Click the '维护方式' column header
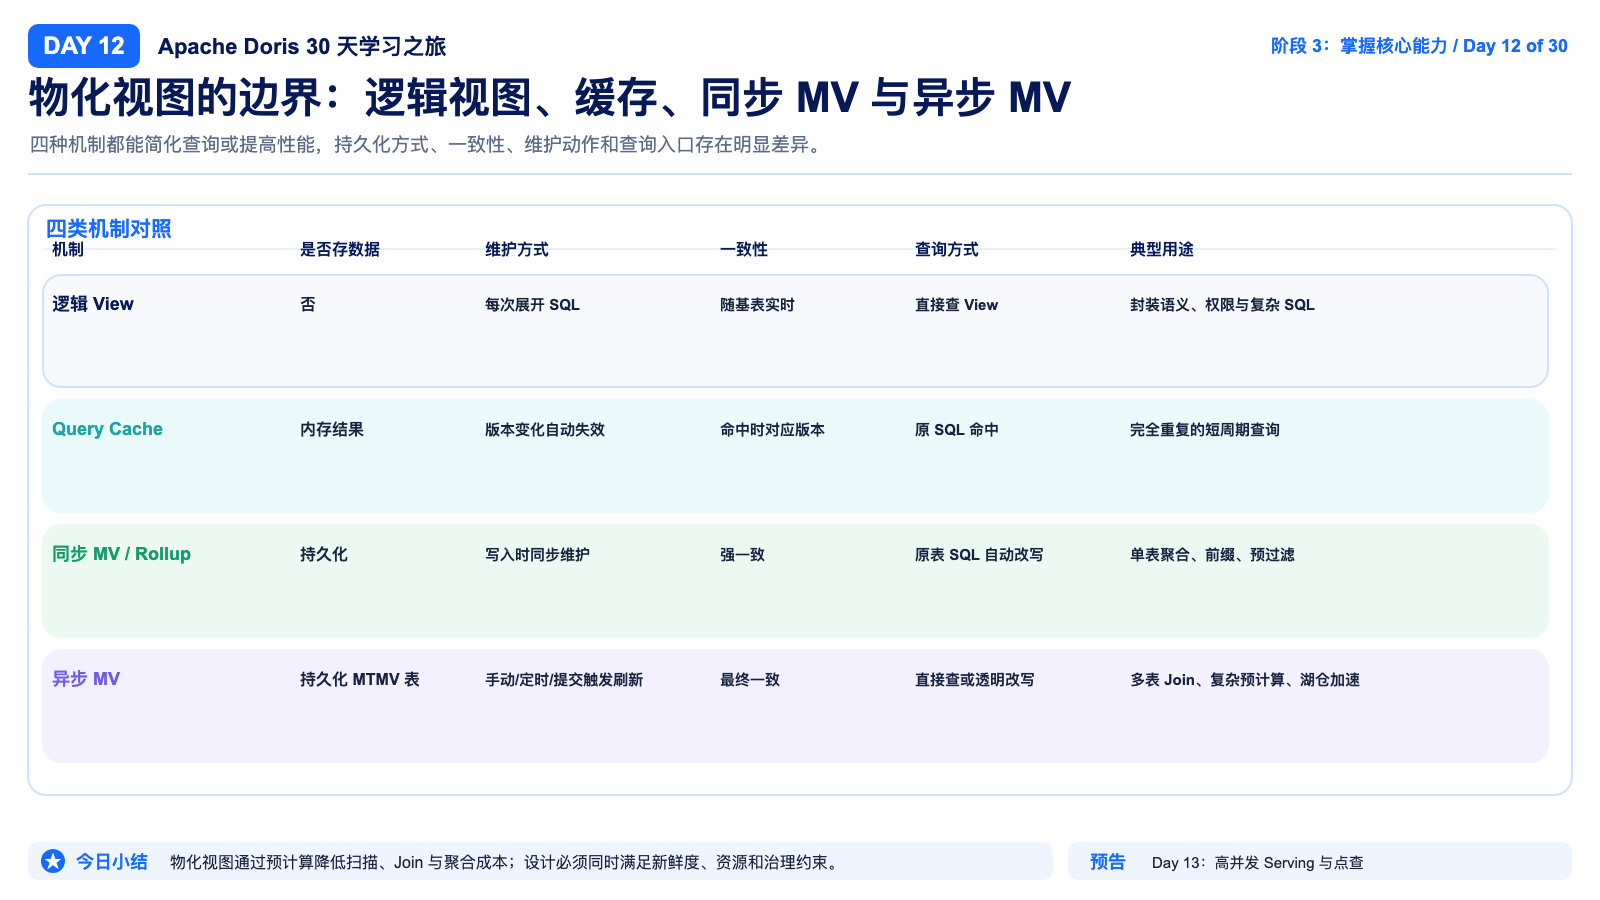The height and width of the screenshot is (900, 1600). (x=517, y=249)
